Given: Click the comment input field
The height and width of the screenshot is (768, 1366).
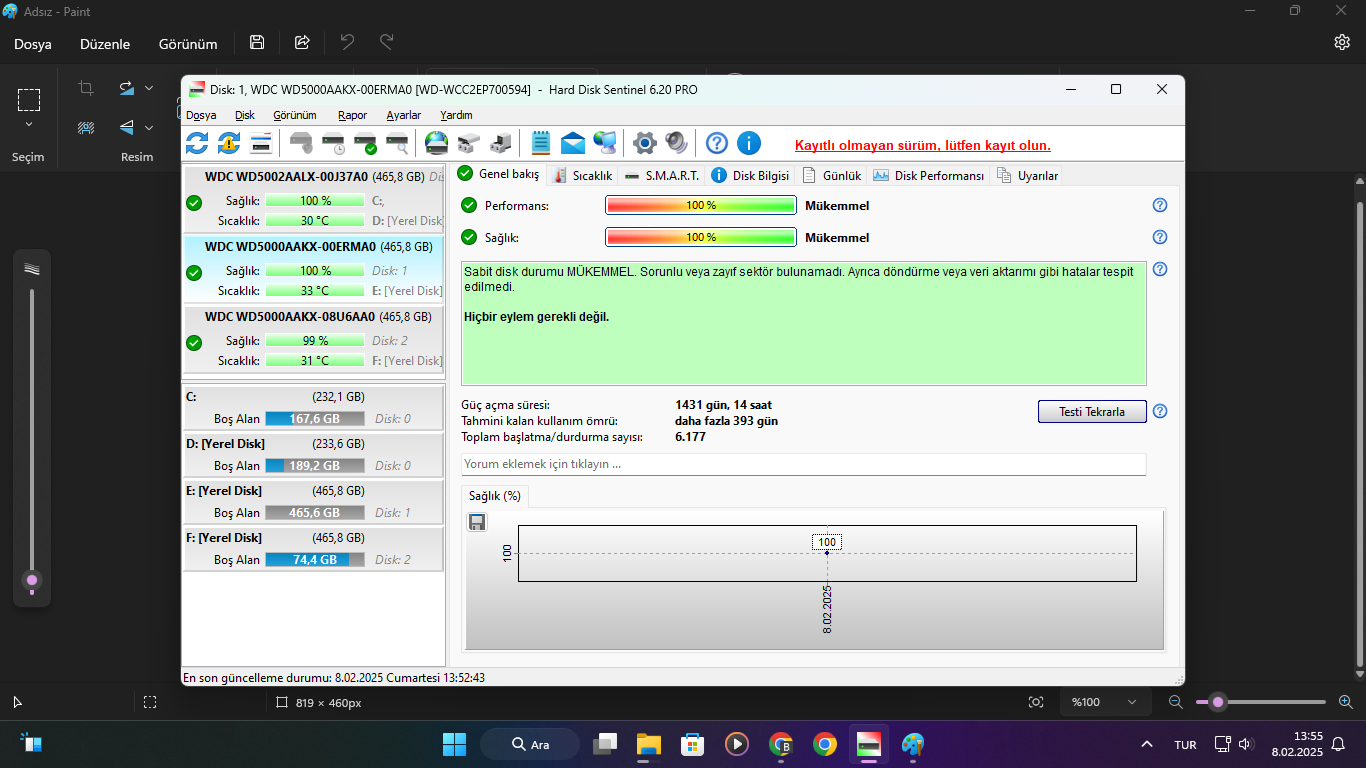Looking at the screenshot, I should point(804,464).
